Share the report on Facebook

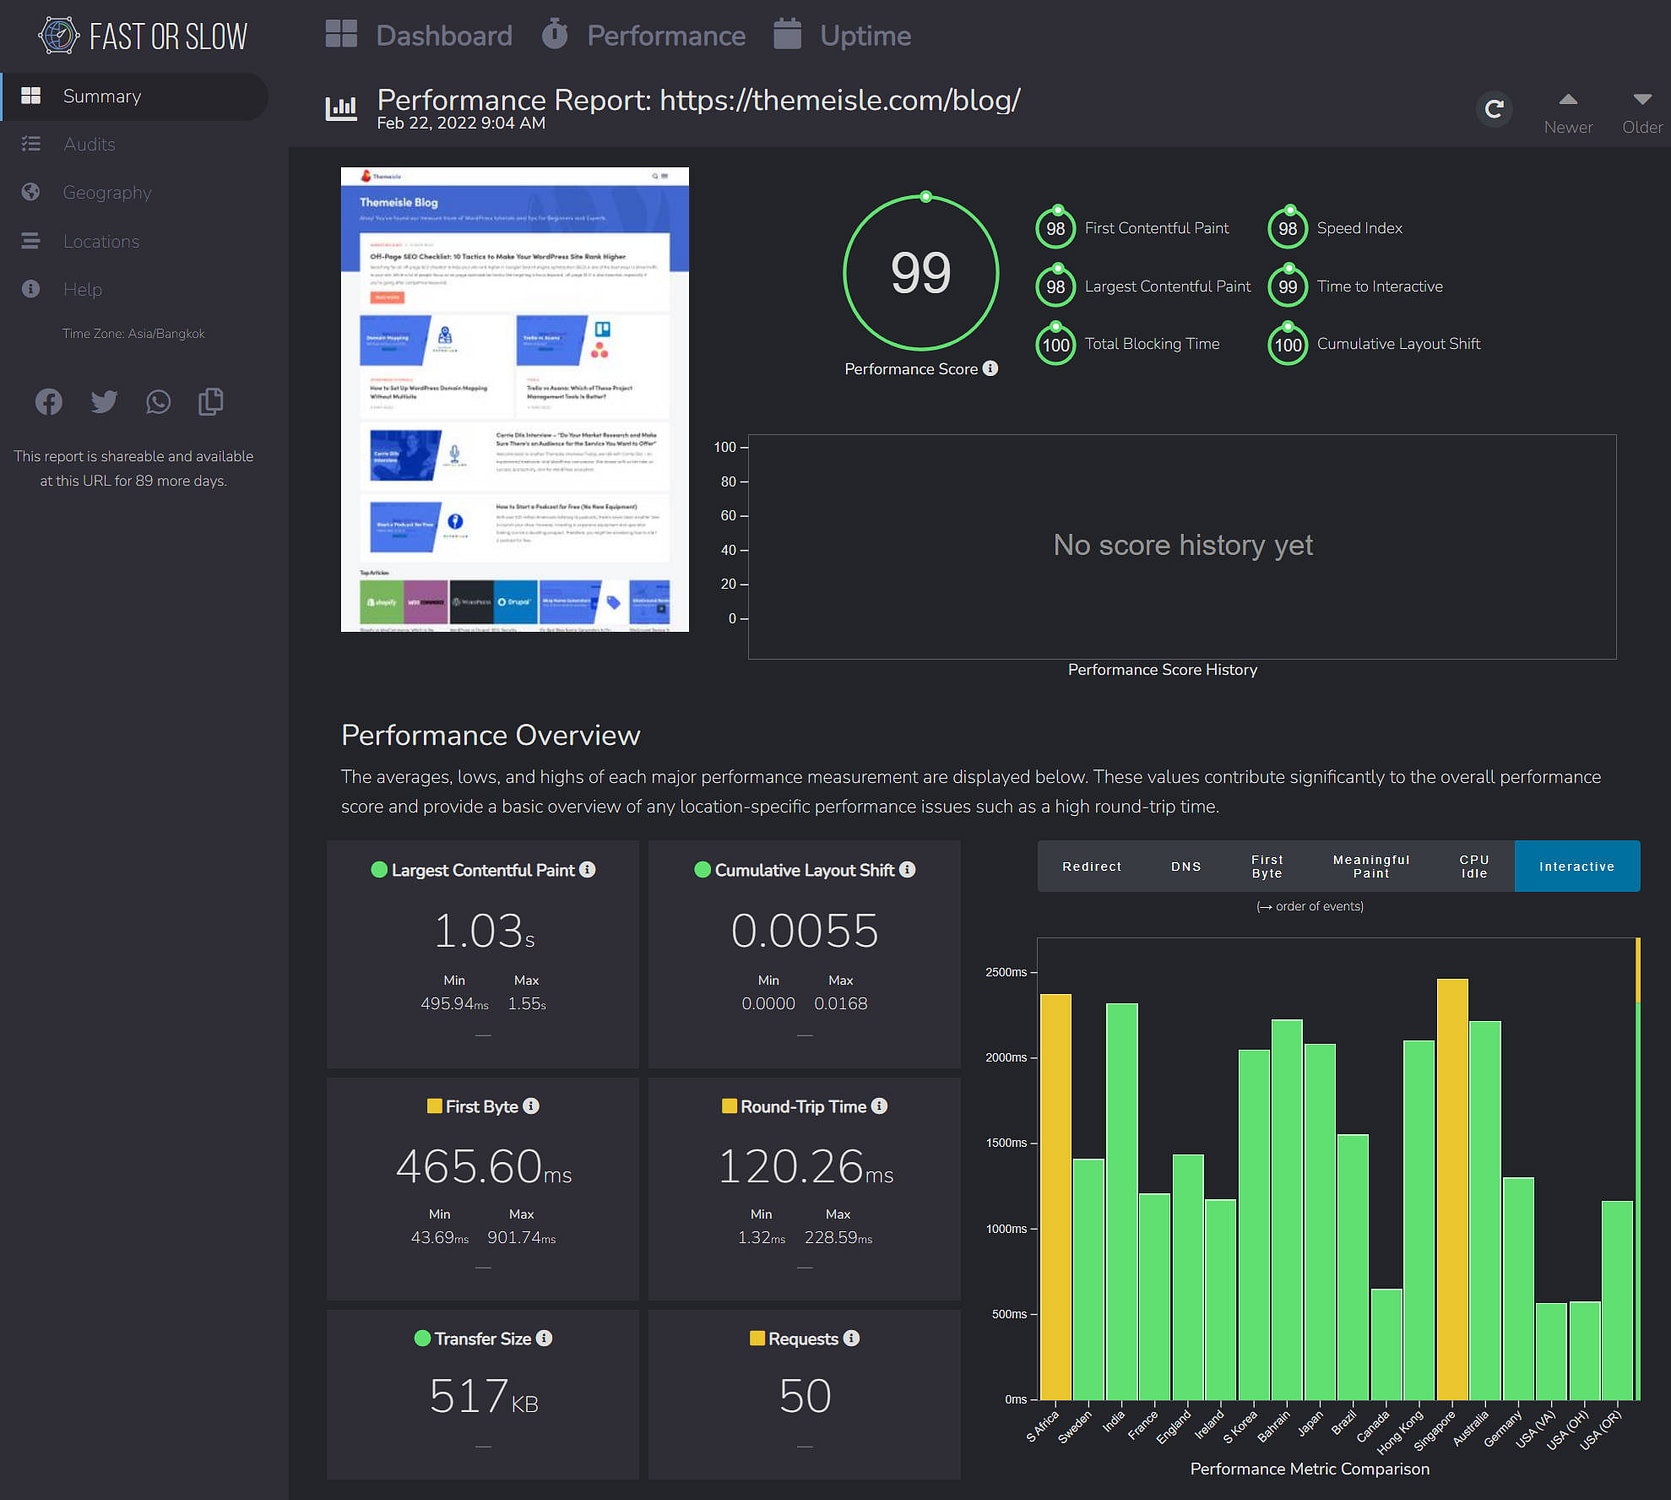[48, 401]
